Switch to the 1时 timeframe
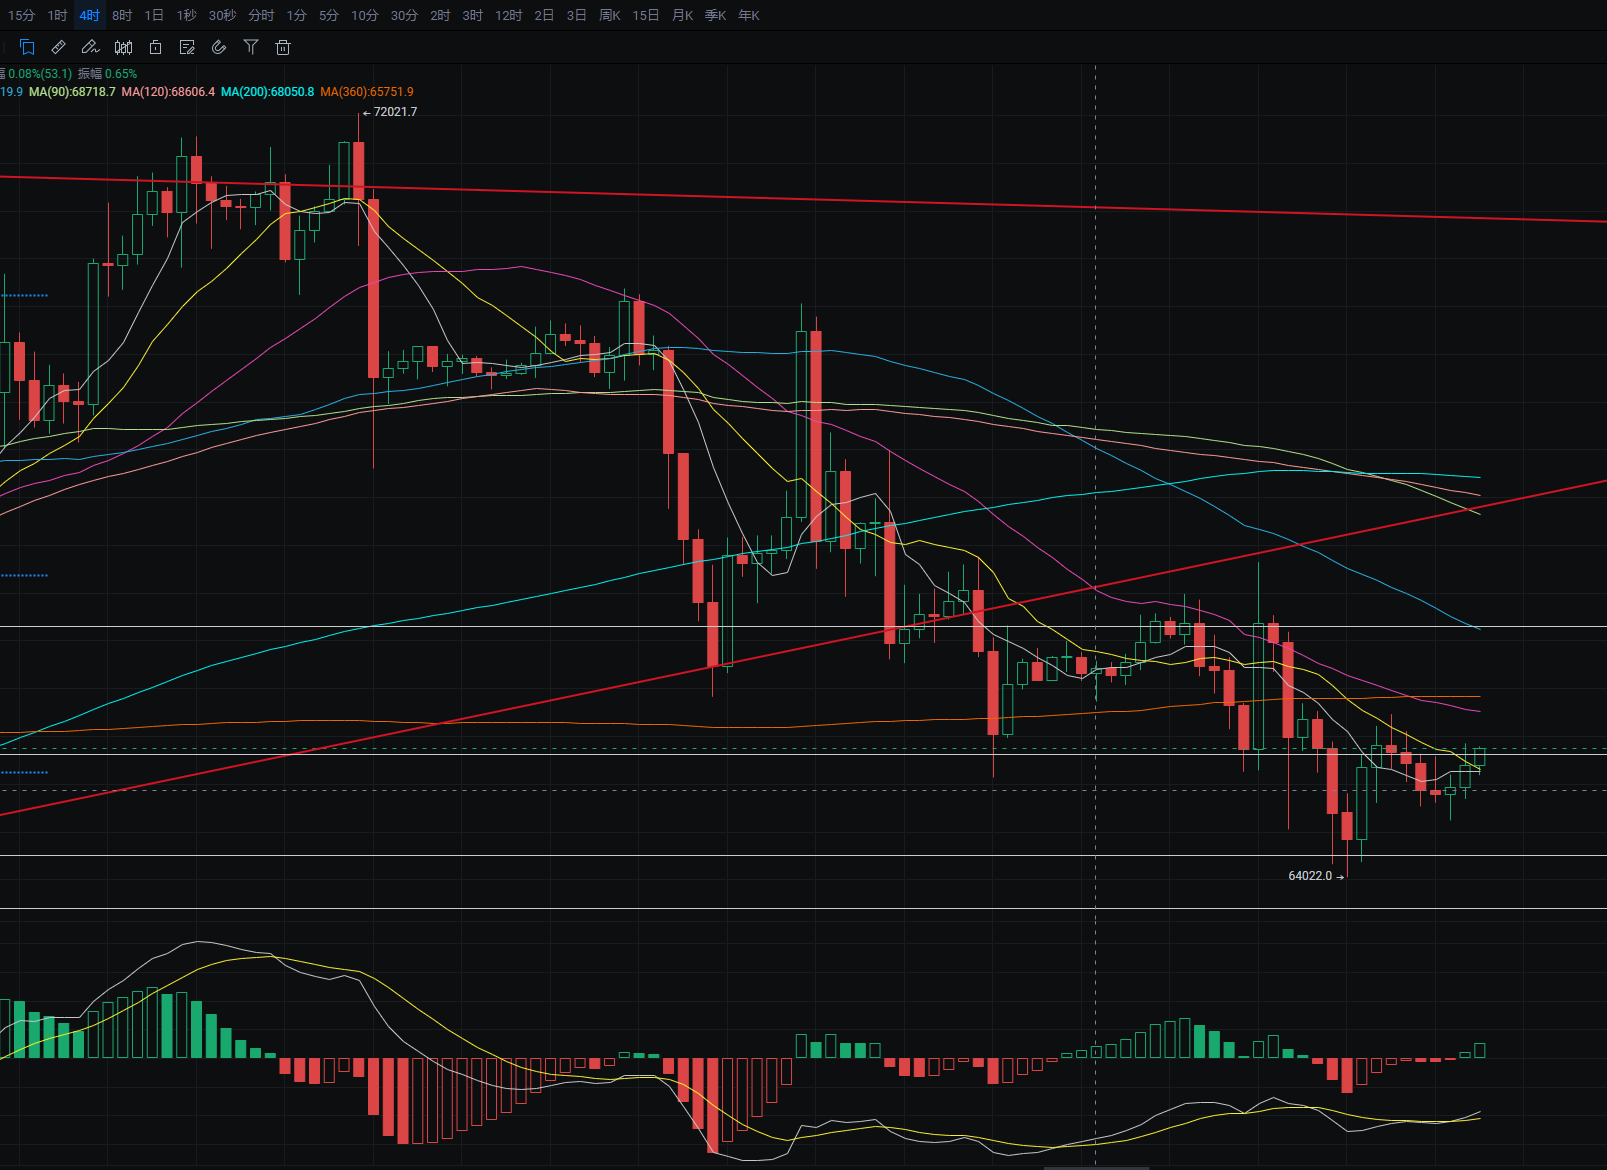 [58, 15]
